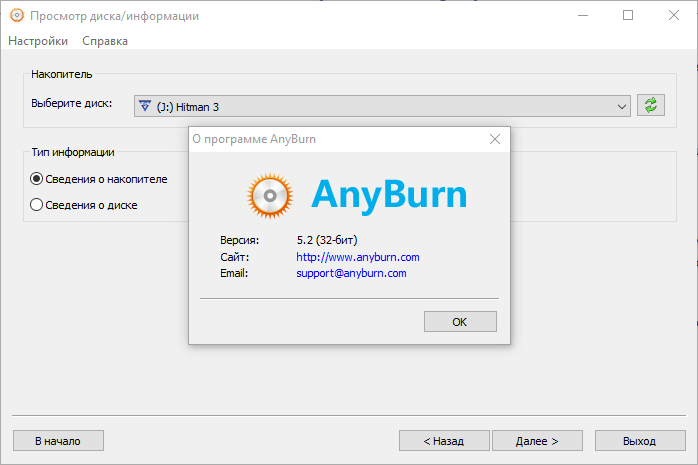Click the 'Тип информации' group label
This screenshot has width=698, height=465.
pyautogui.click(x=73, y=152)
